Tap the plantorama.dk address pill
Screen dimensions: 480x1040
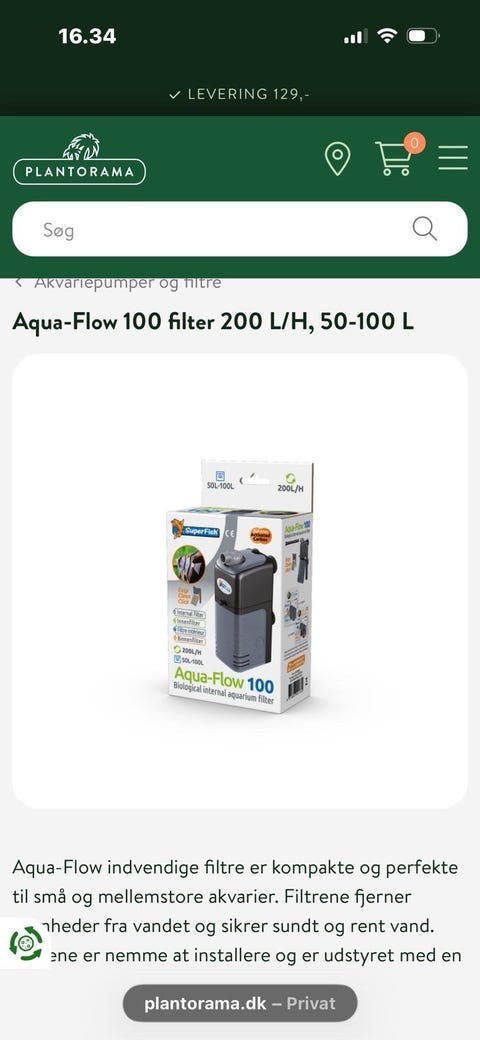pos(239,1004)
